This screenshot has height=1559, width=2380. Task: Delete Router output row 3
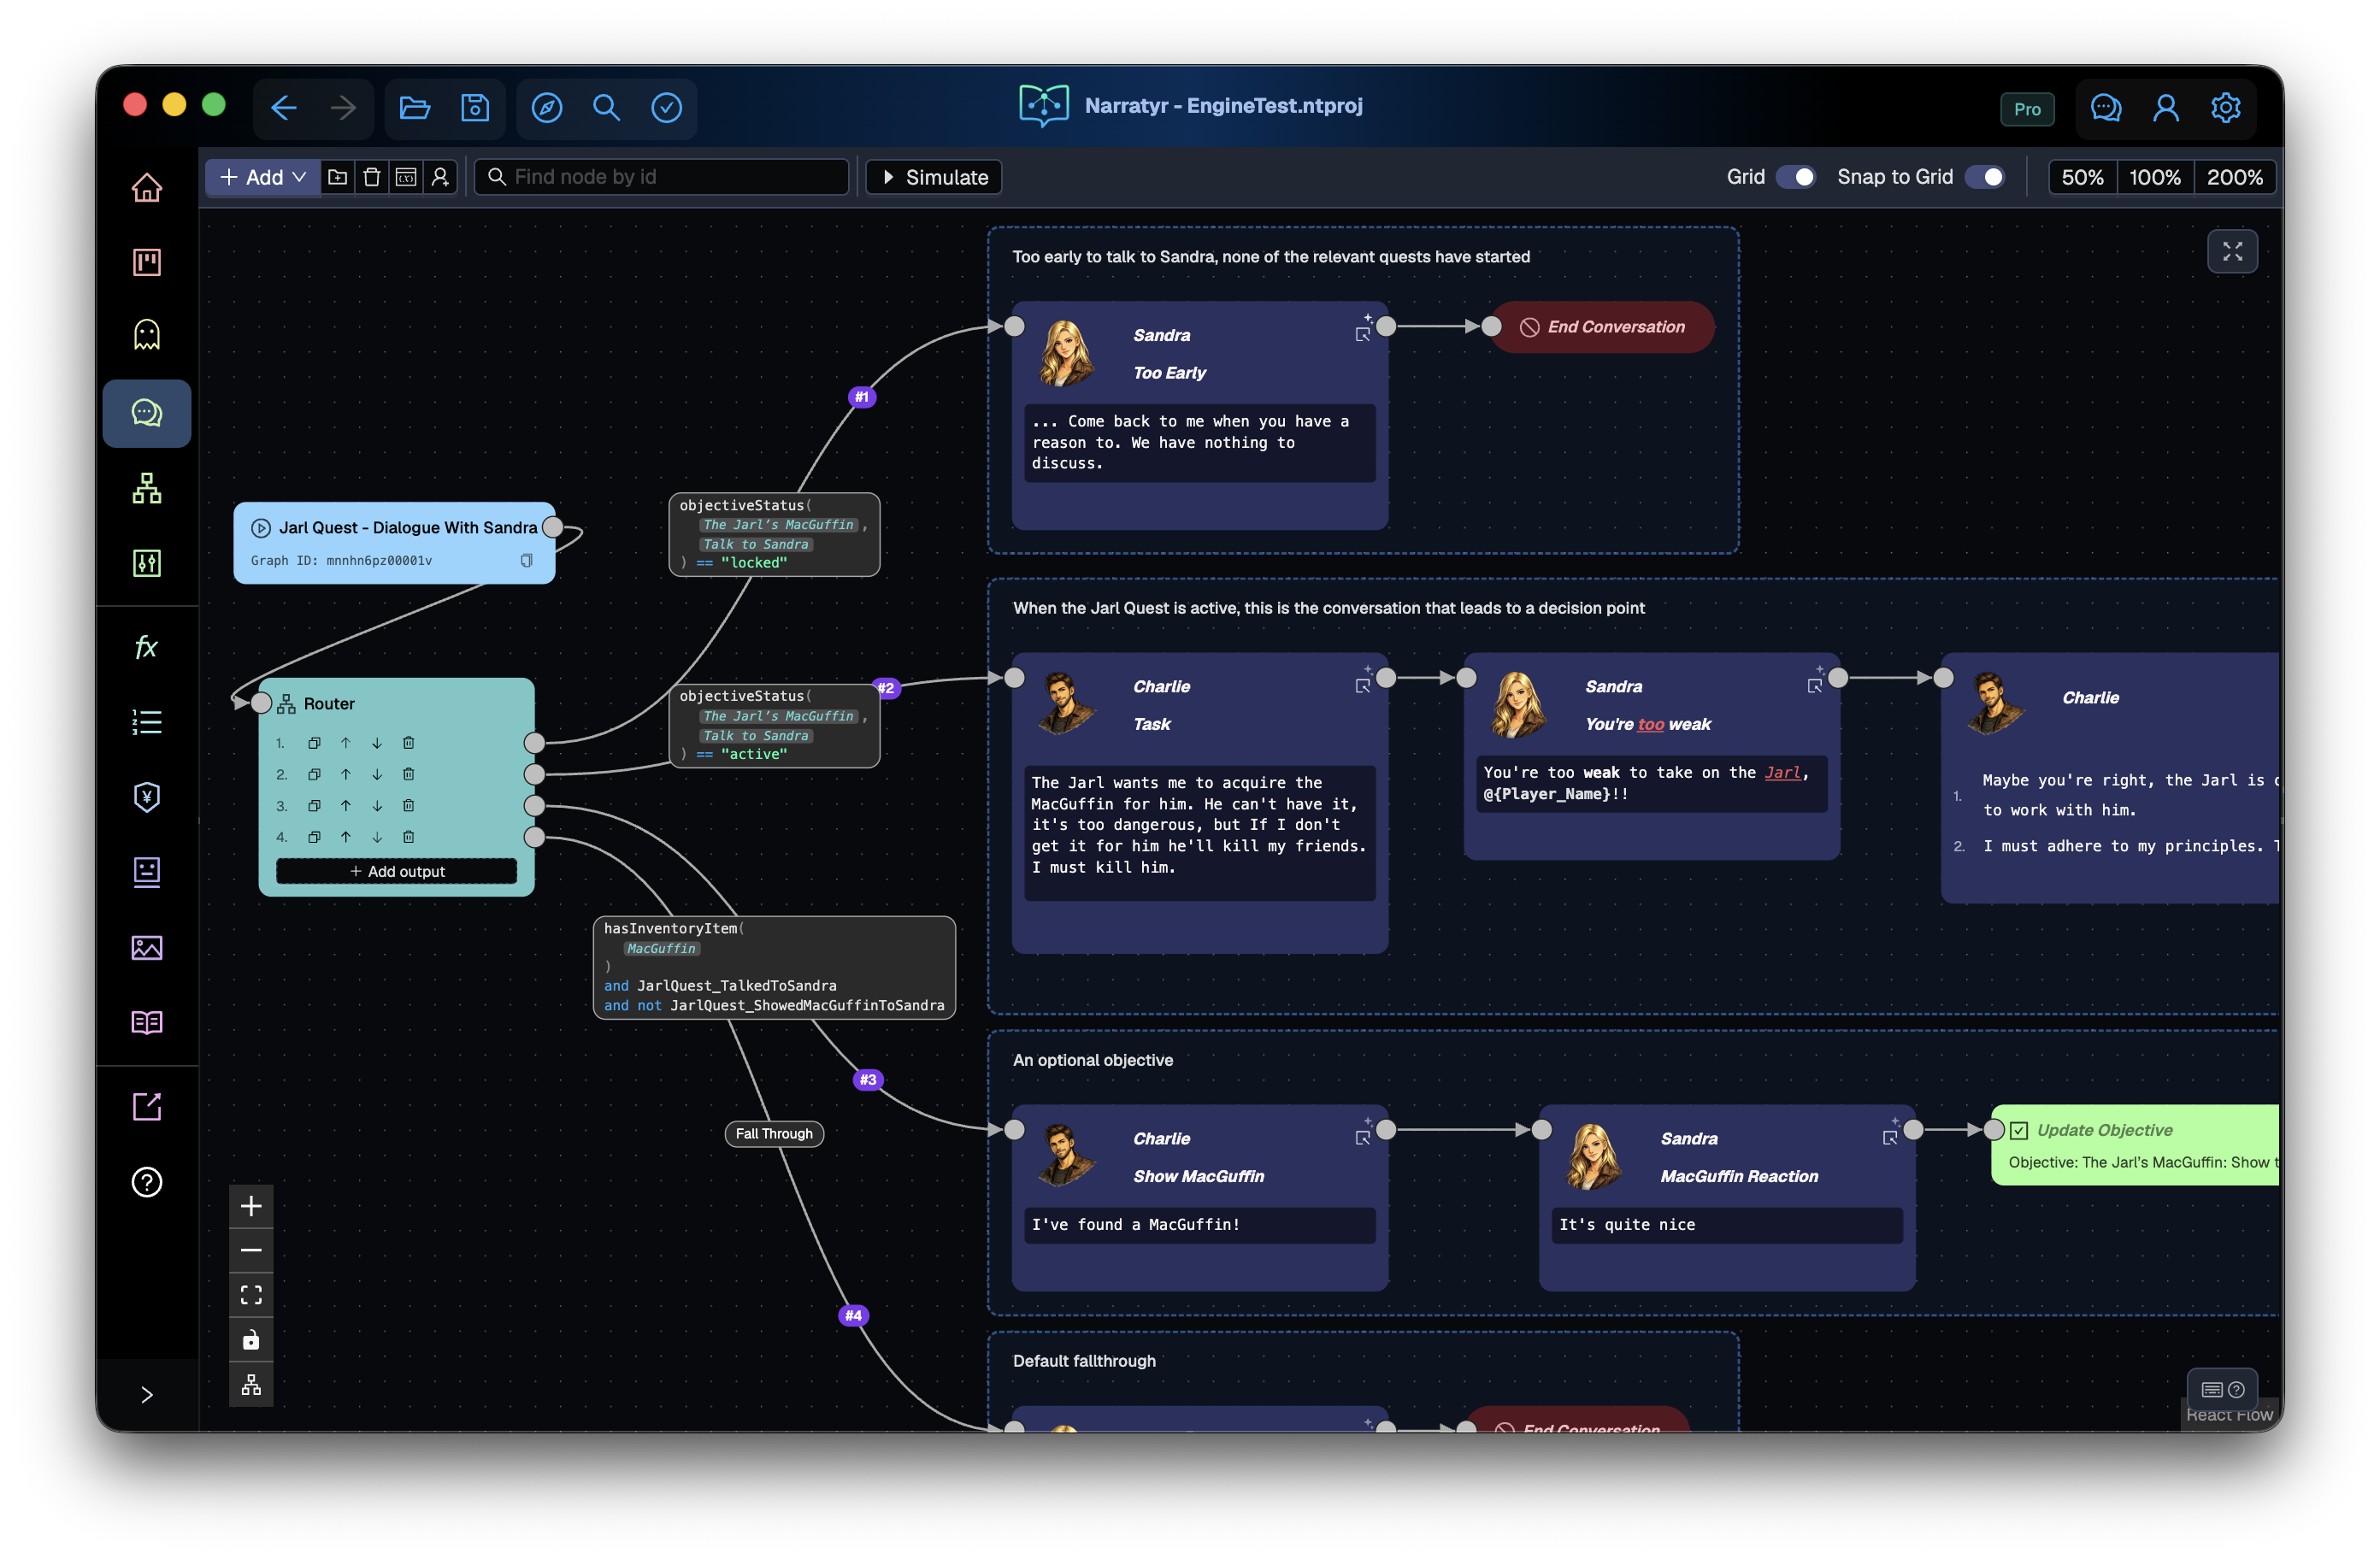point(408,805)
